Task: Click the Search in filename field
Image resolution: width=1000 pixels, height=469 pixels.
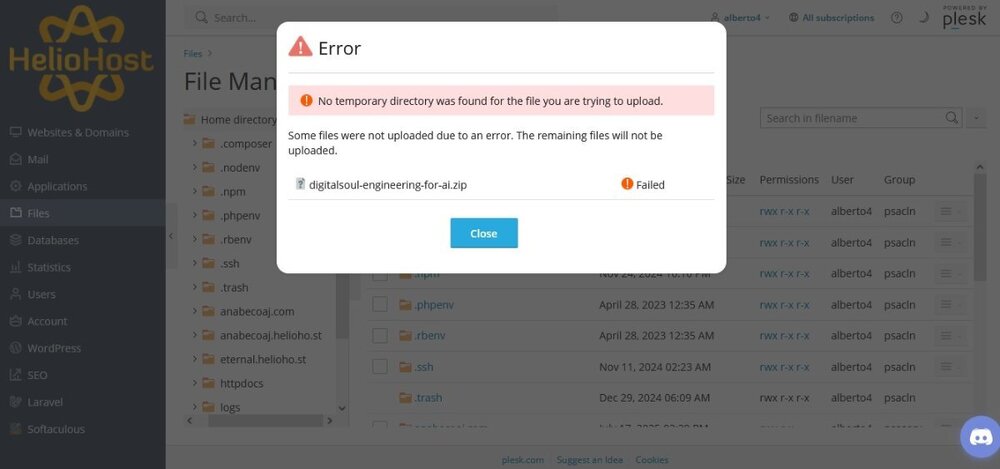Action: click(852, 118)
